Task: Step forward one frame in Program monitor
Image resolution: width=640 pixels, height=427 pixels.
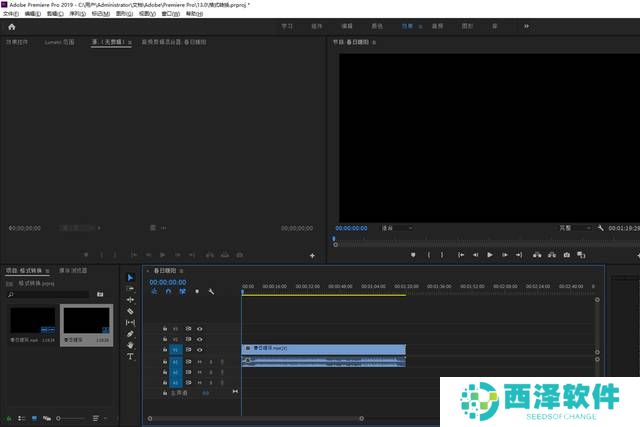Action: pos(505,255)
